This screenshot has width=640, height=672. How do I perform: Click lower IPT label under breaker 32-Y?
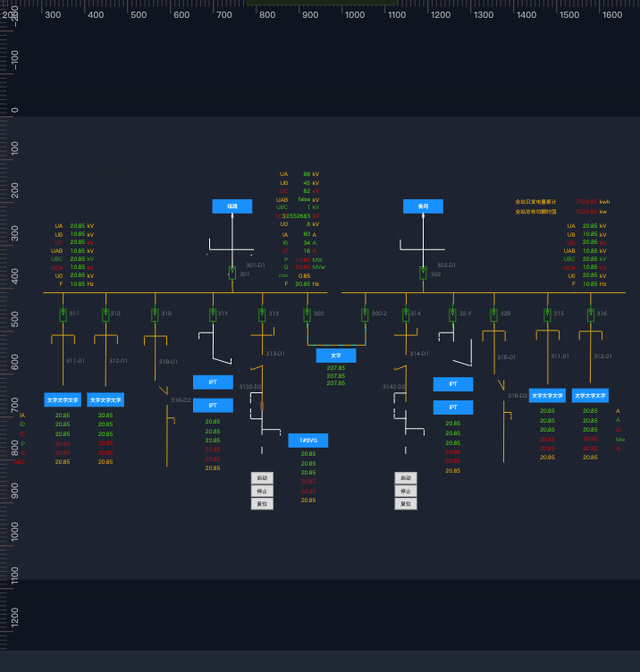tap(453, 407)
